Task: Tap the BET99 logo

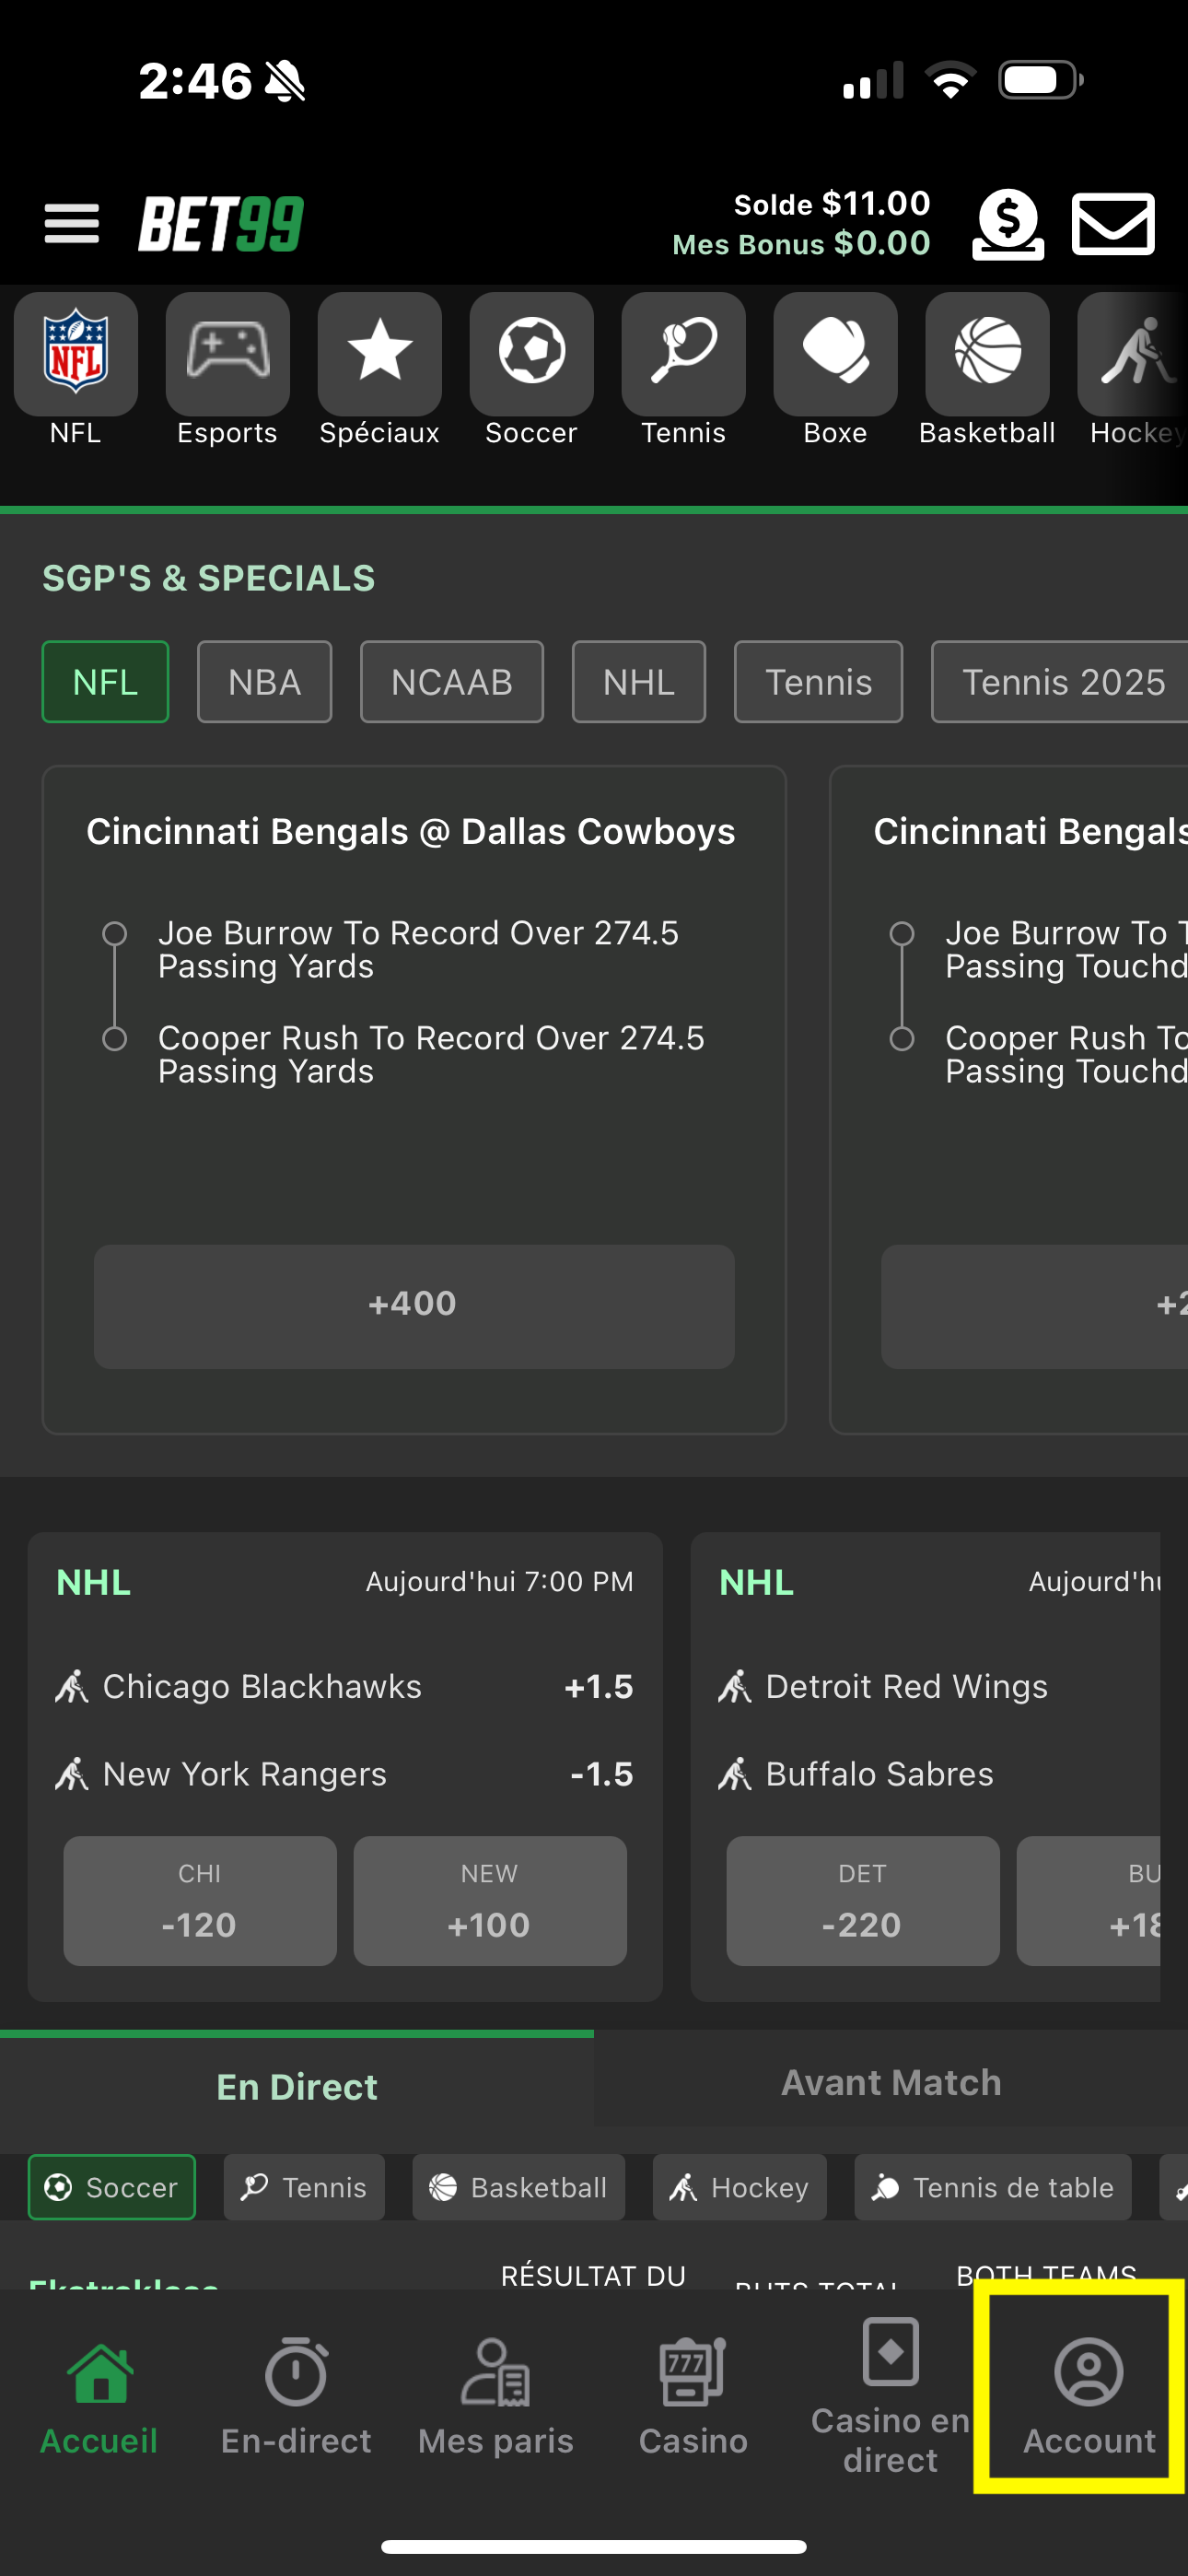Action: tap(221, 223)
